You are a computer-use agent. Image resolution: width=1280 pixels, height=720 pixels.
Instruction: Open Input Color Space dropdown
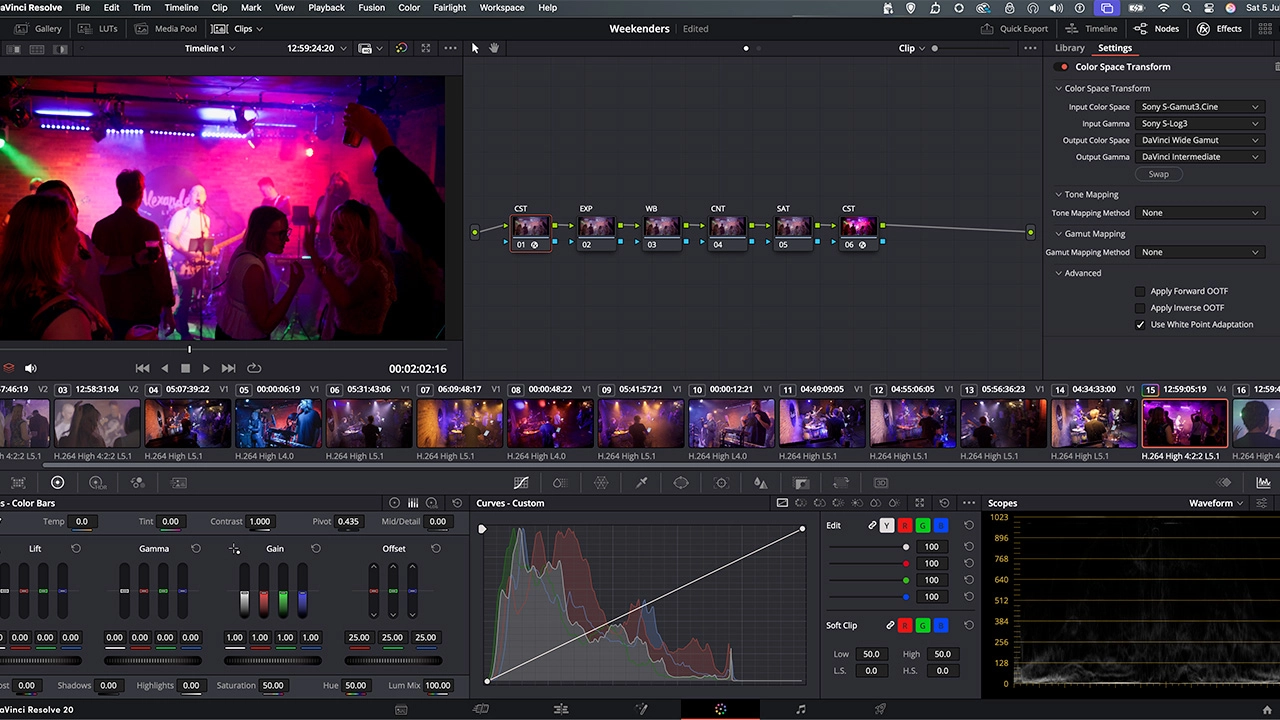click(1200, 107)
